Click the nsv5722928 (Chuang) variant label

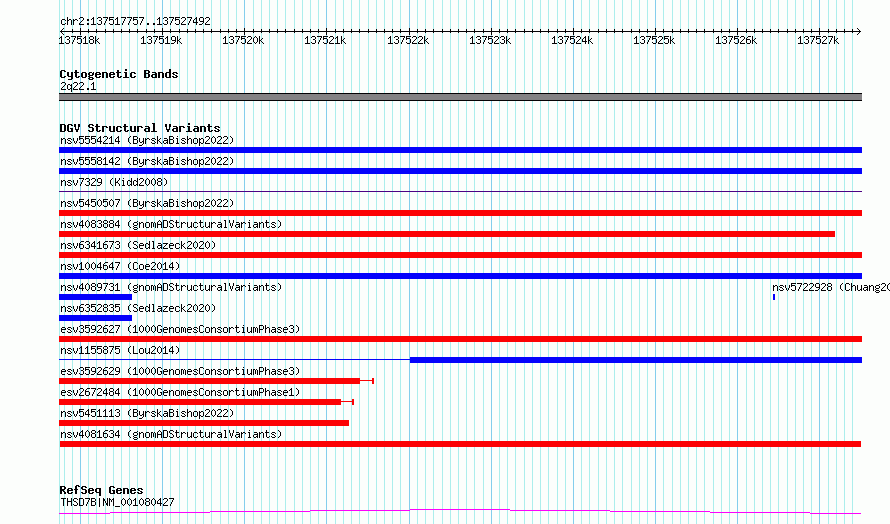830,287
